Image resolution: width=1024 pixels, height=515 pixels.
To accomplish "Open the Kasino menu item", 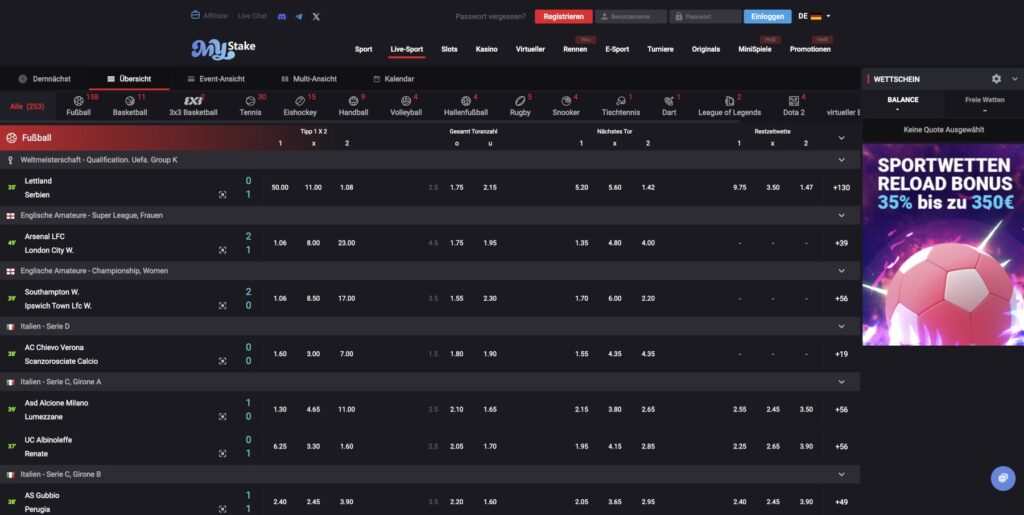I will (487, 49).
